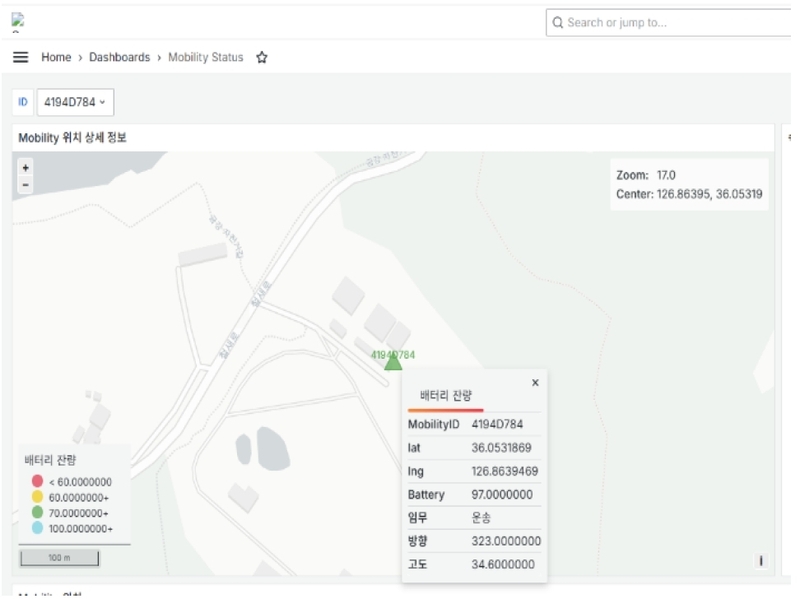Viewport: 800px width, 599px height.
Task: Click the red < 60.0000000 legend swatch
Action: tap(37, 481)
